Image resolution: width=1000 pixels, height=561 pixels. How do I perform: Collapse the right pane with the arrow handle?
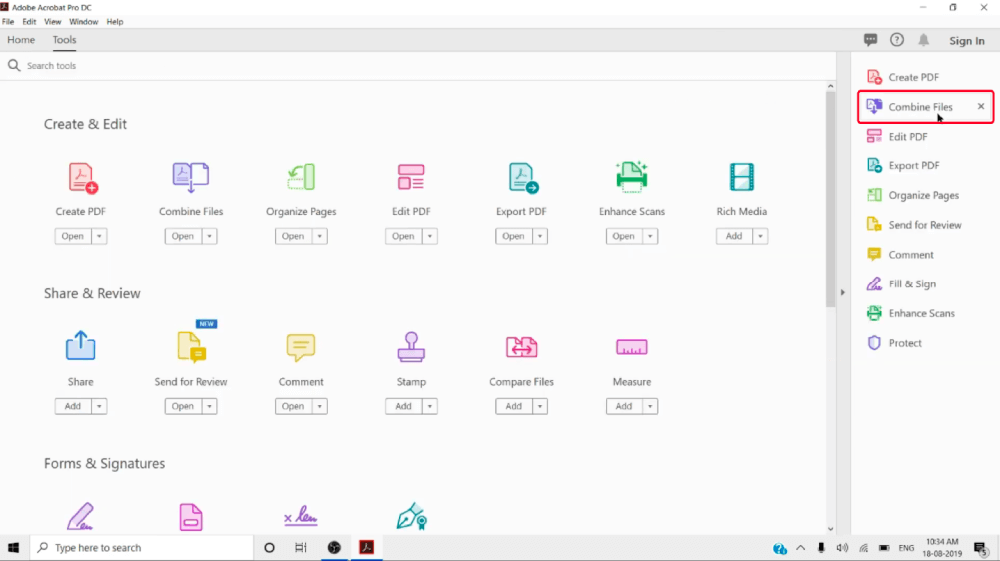click(842, 292)
